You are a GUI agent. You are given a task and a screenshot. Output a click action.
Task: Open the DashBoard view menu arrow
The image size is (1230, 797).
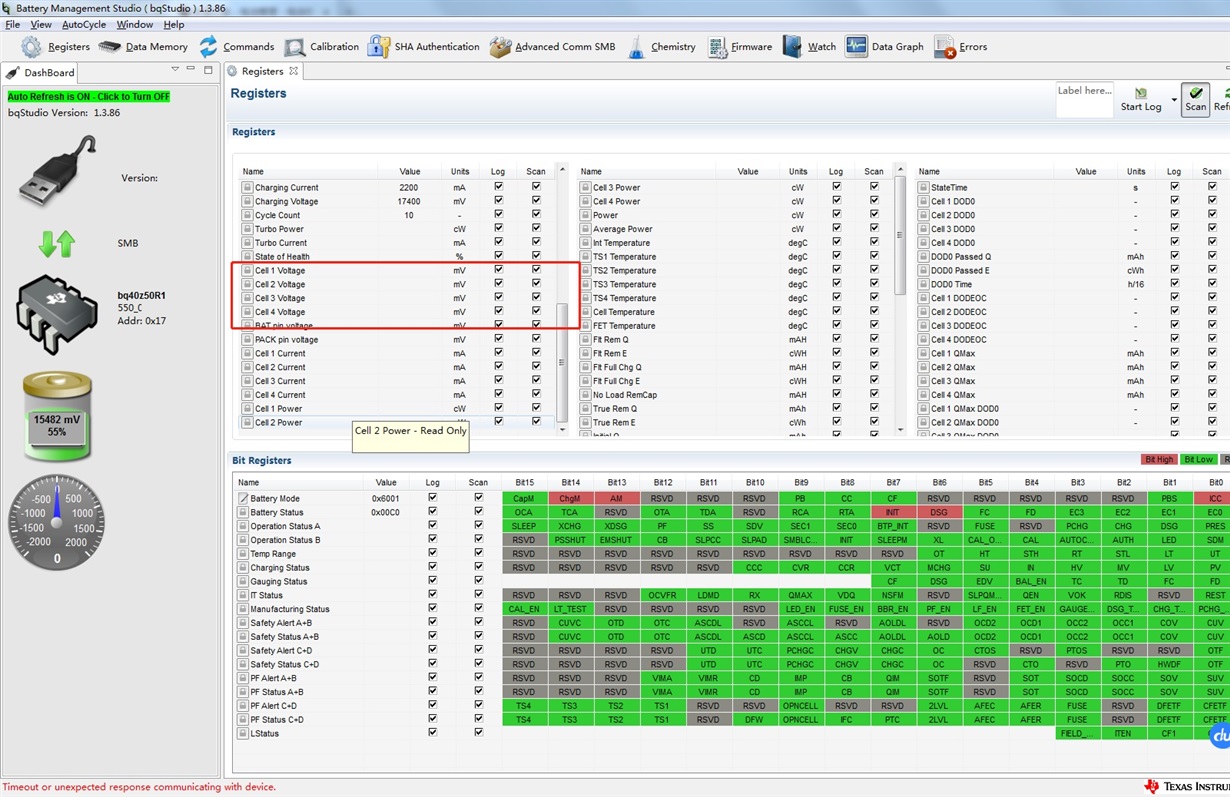click(175, 70)
